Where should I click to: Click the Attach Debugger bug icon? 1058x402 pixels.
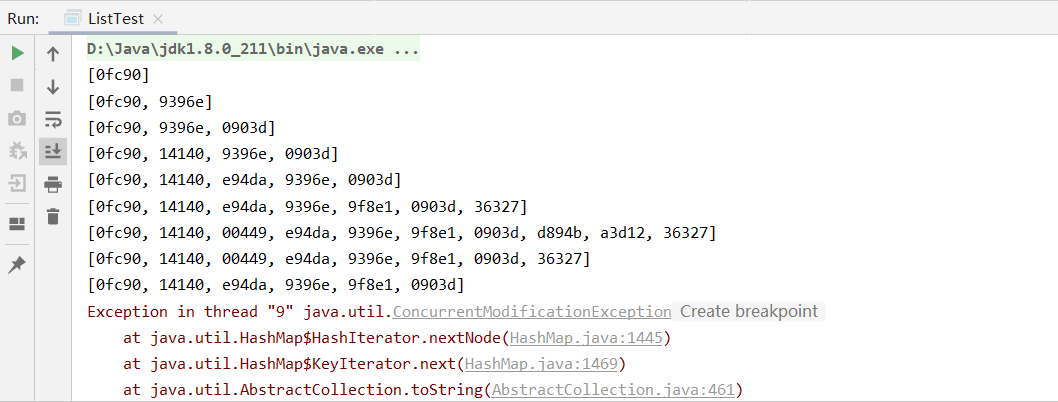pos(18,150)
